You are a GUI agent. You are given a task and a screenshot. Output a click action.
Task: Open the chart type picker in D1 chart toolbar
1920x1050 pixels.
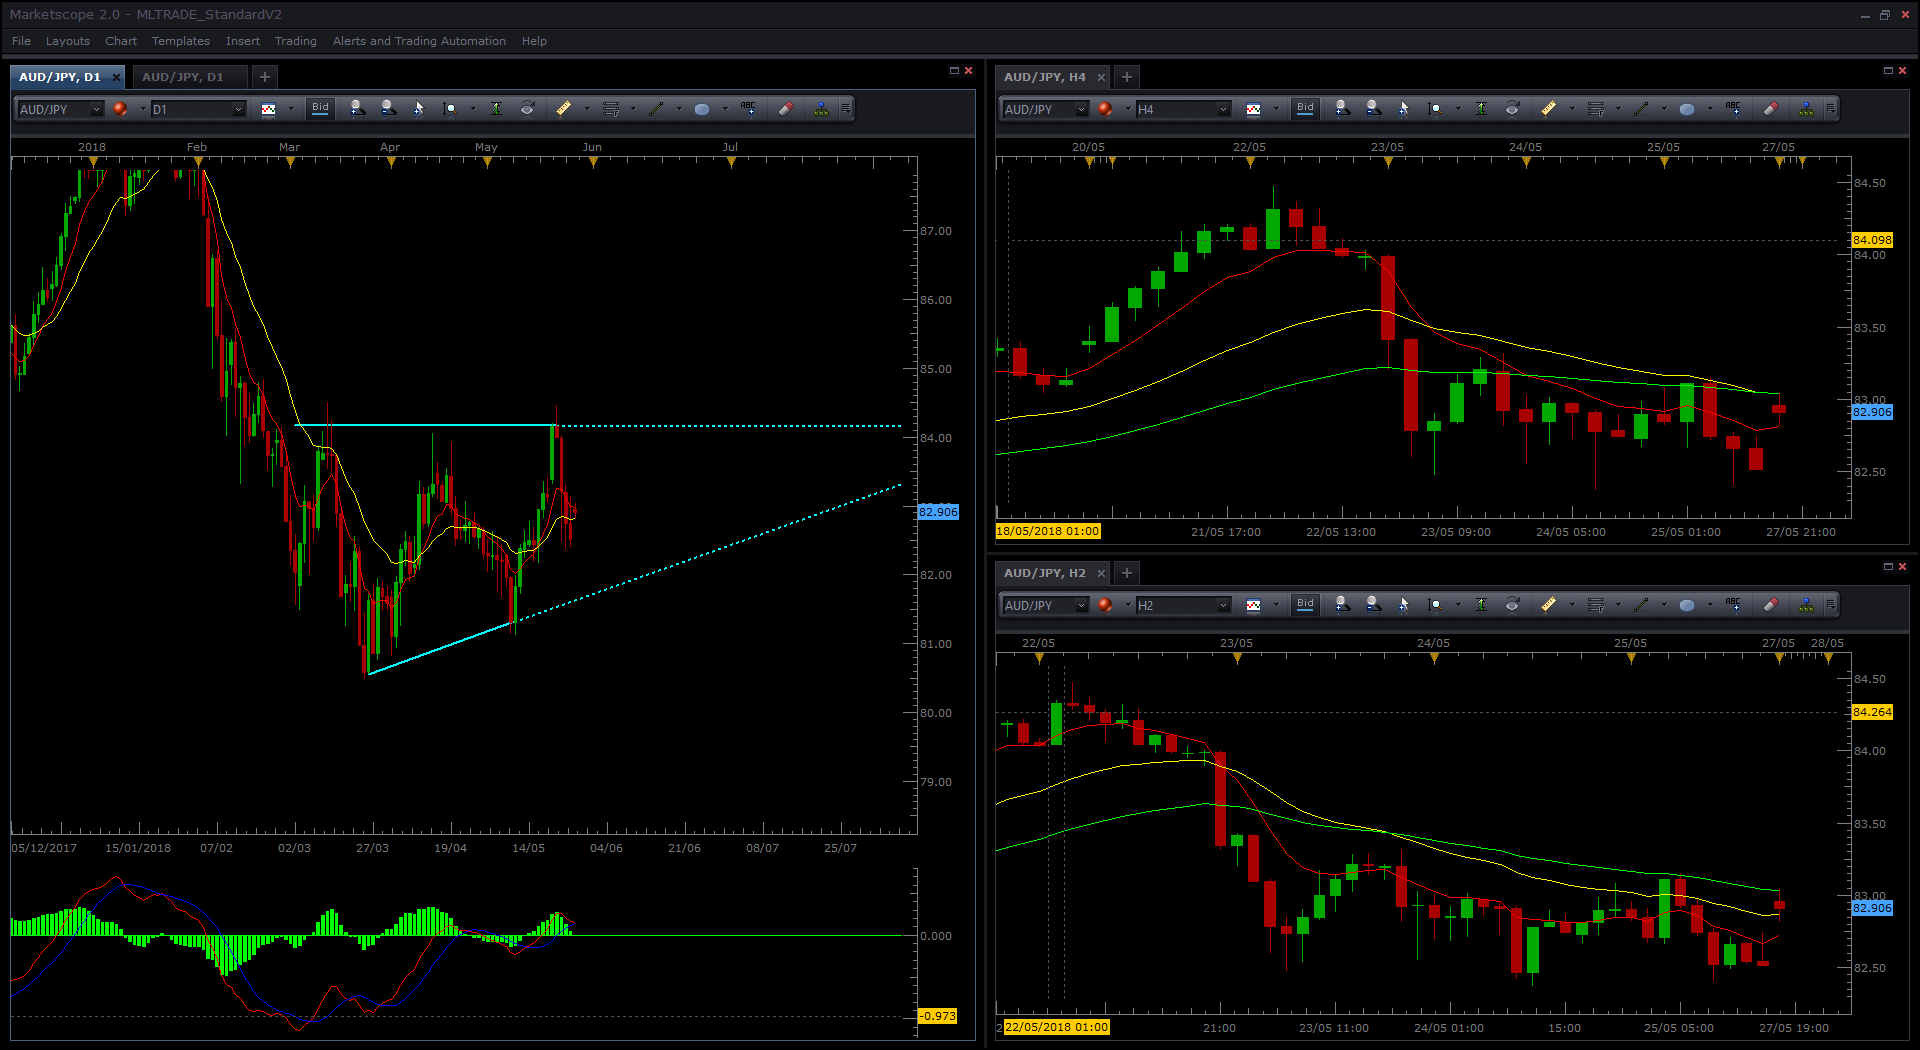[x=269, y=109]
